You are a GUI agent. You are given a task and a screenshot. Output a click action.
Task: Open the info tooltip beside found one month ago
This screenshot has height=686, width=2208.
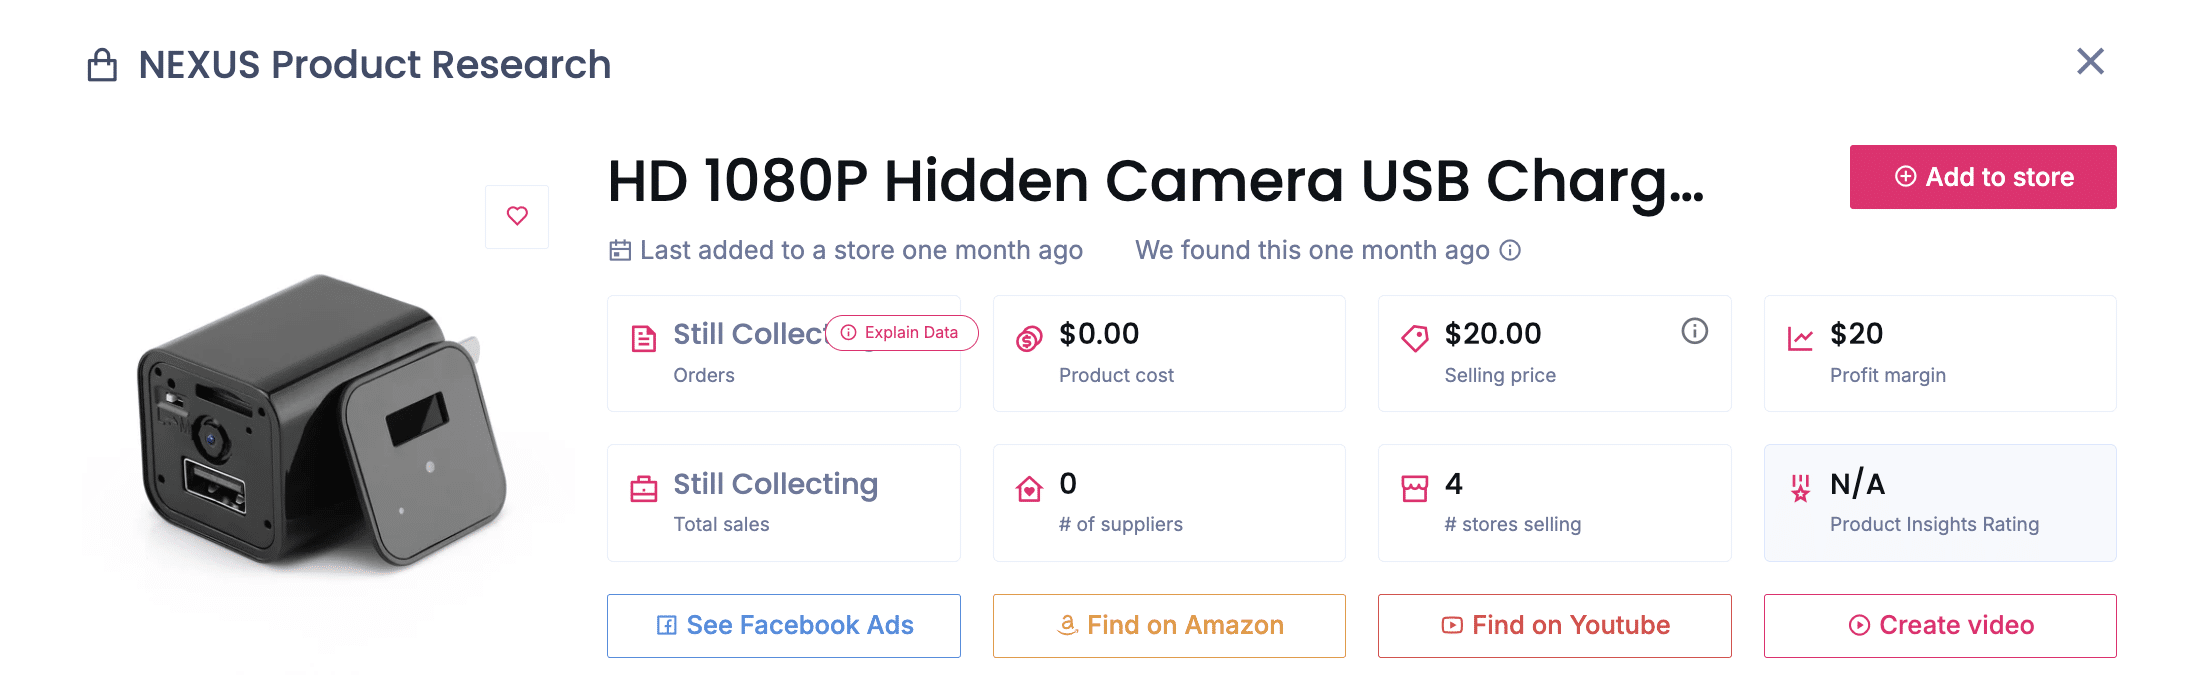click(x=1511, y=250)
